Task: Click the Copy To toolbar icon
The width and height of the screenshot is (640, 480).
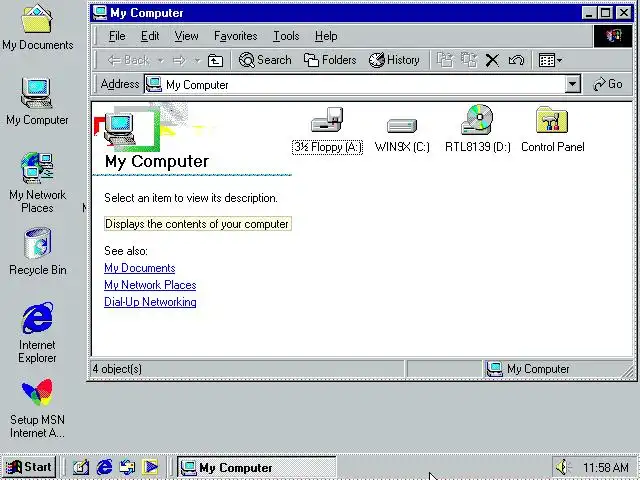Action: [x=469, y=60]
